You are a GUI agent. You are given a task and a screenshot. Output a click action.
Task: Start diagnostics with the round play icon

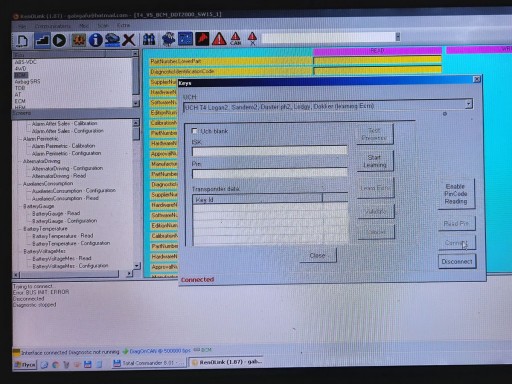[x=59, y=40]
